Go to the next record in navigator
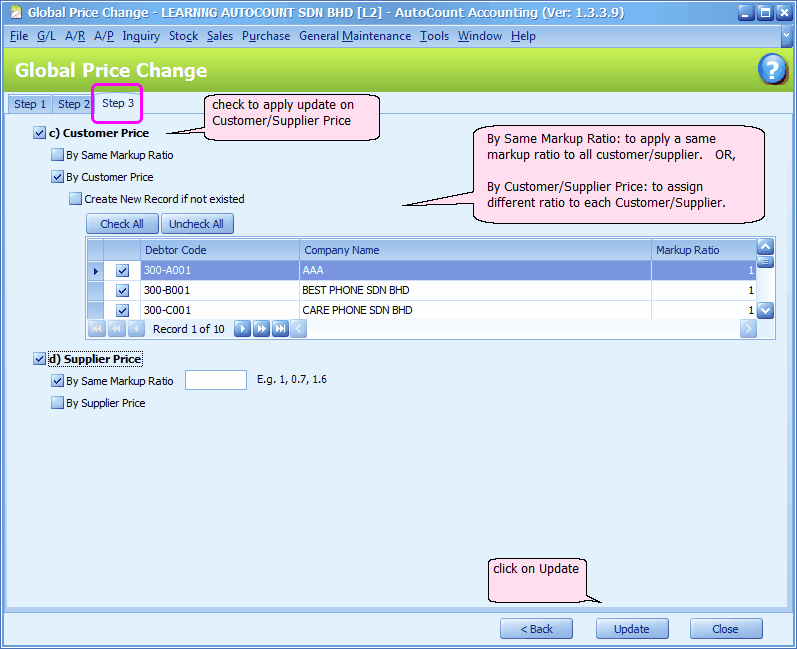This screenshot has width=797, height=649. pyautogui.click(x=242, y=329)
